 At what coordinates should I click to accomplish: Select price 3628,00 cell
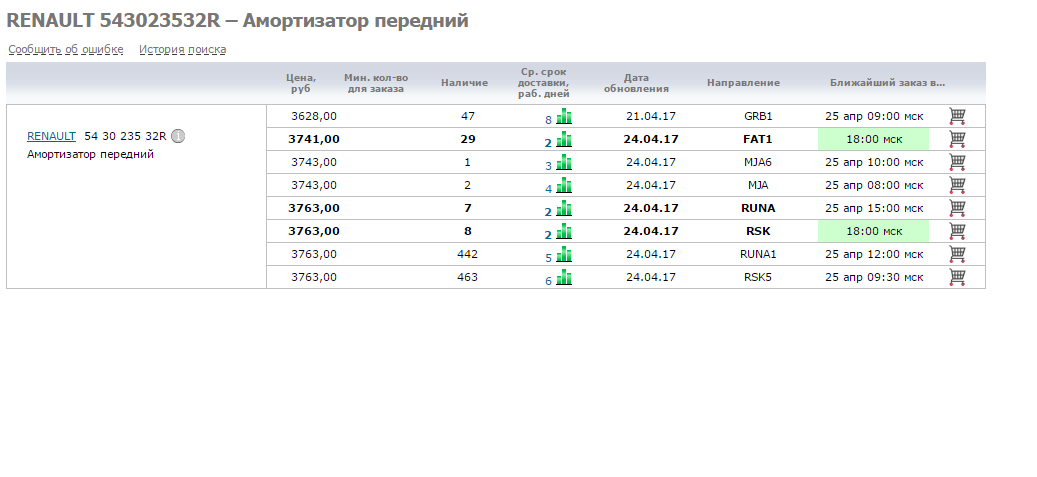pyautogui.click(x=314, y=116)
